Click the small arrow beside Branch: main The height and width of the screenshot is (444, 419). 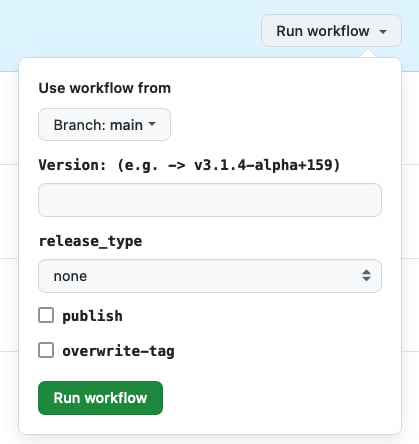tap(152, 124)
